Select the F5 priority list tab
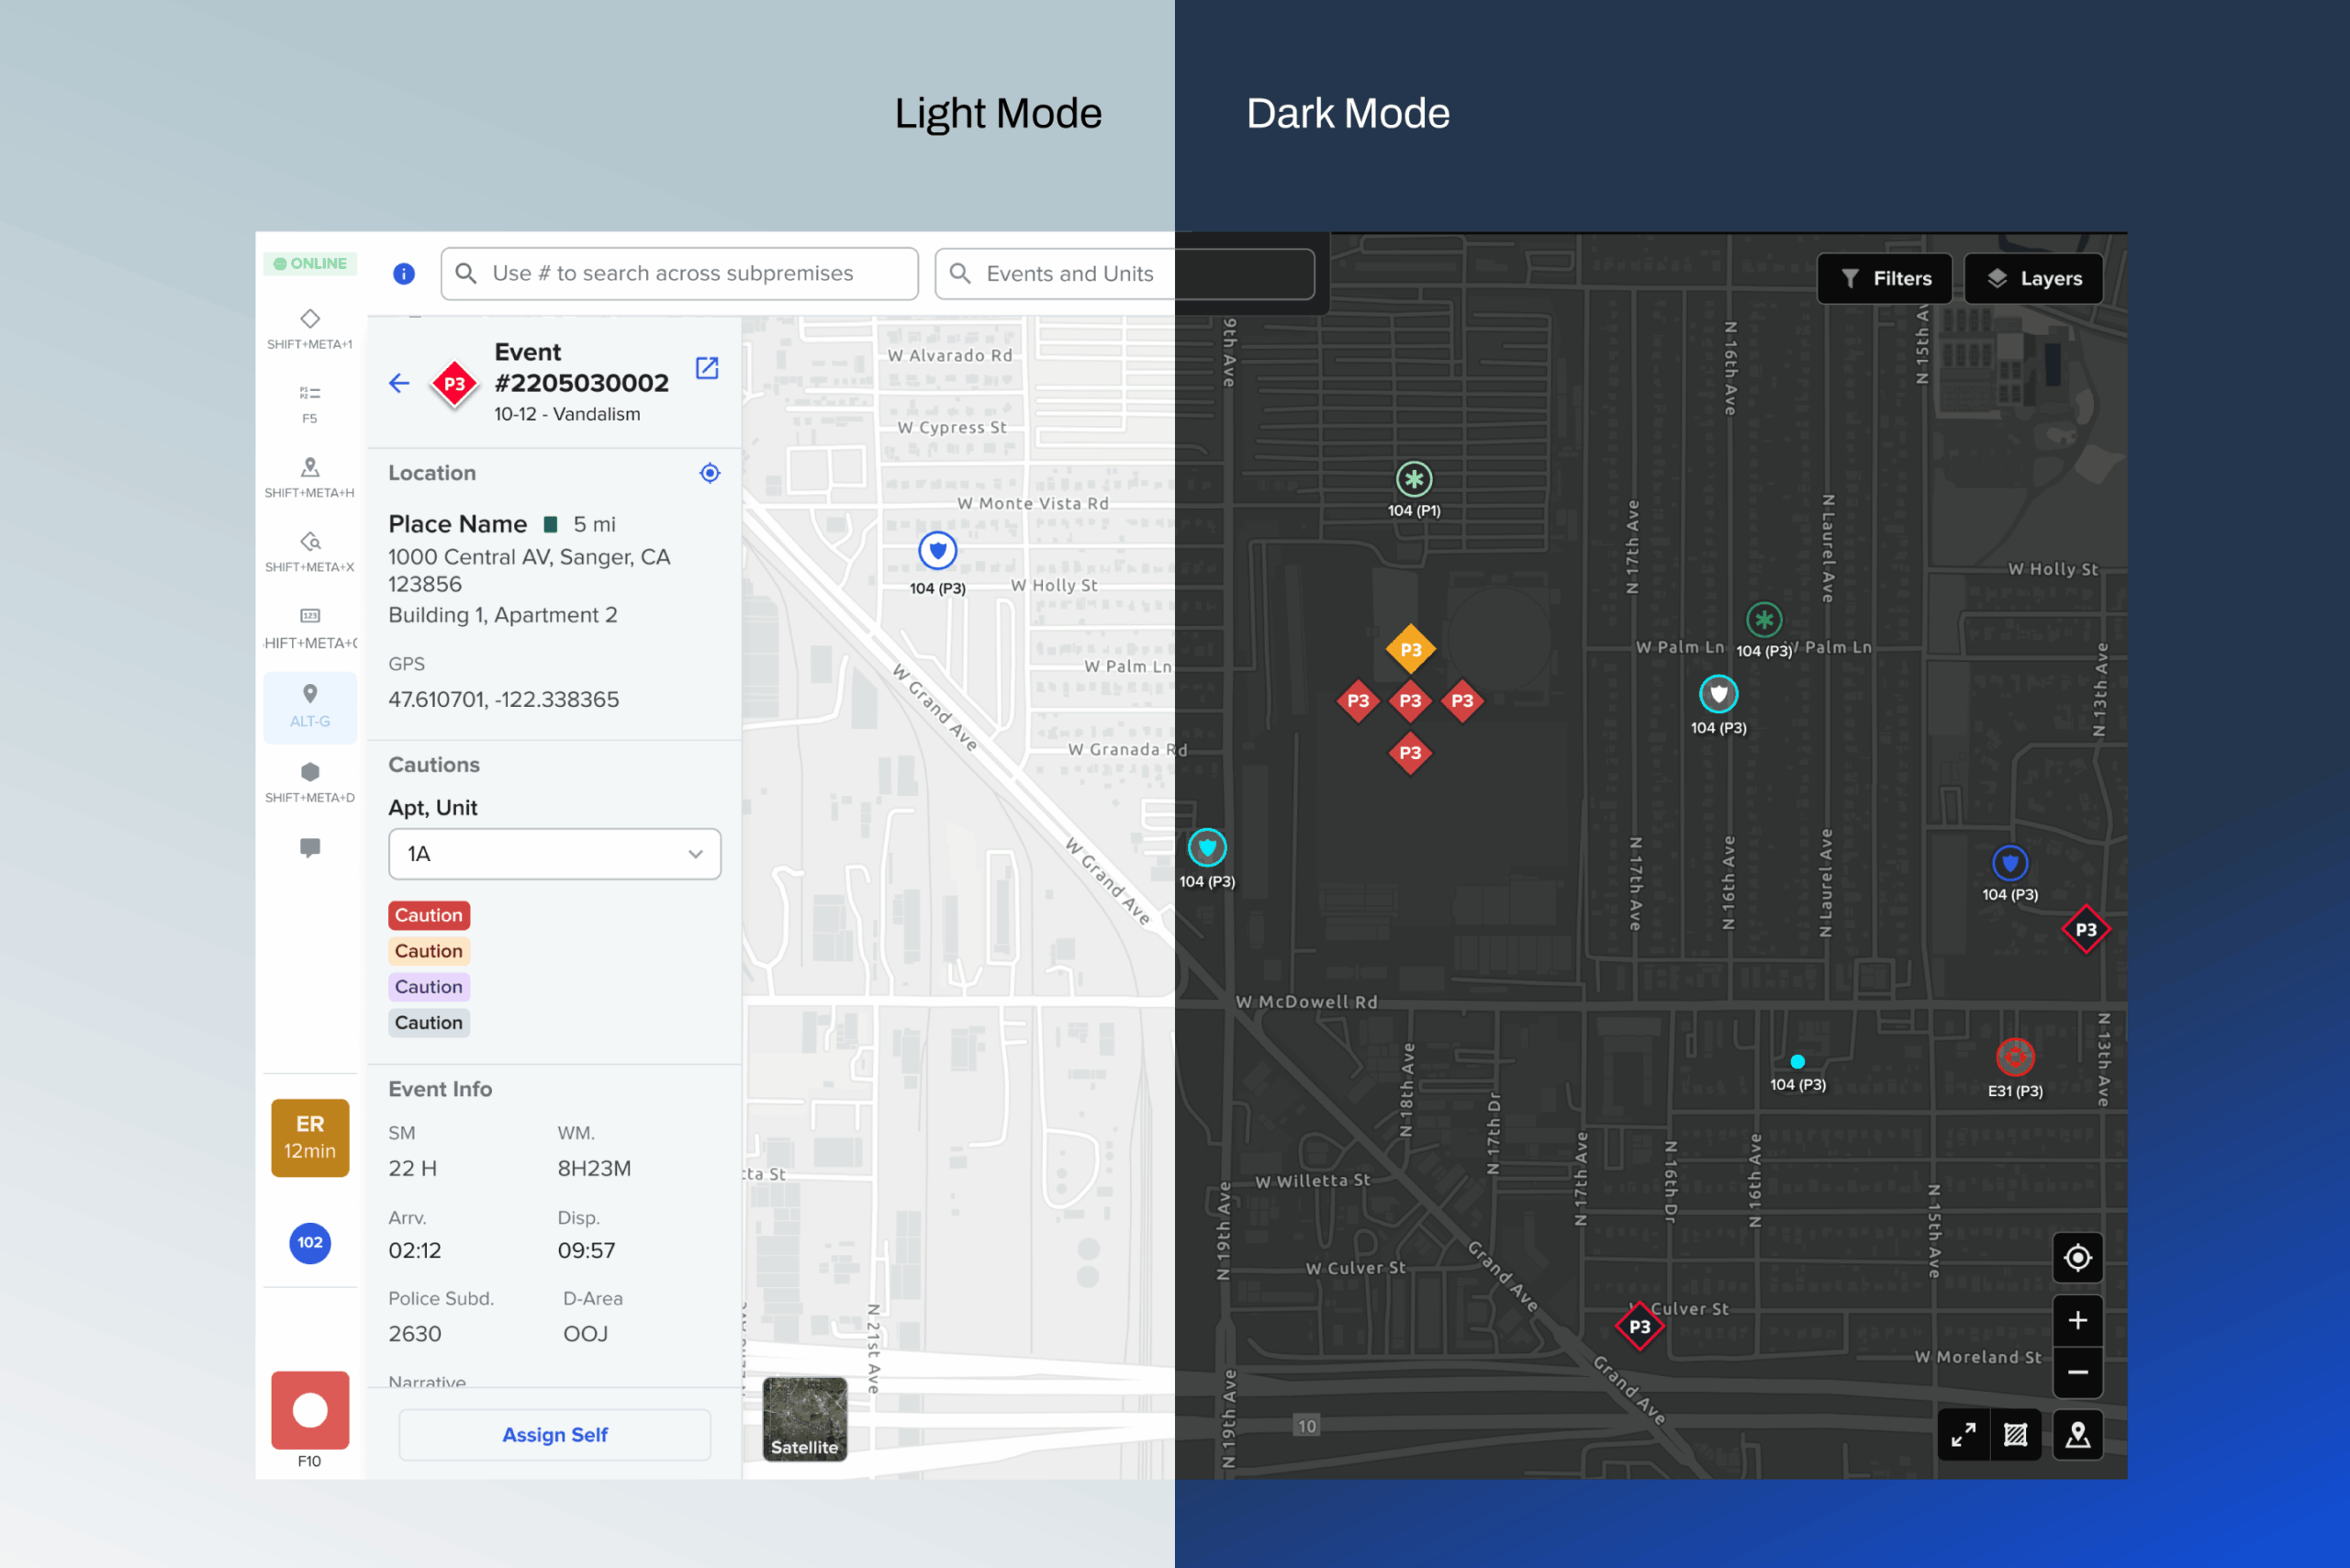This screenshot has height=1568, width=2350. tap(310, 403)
